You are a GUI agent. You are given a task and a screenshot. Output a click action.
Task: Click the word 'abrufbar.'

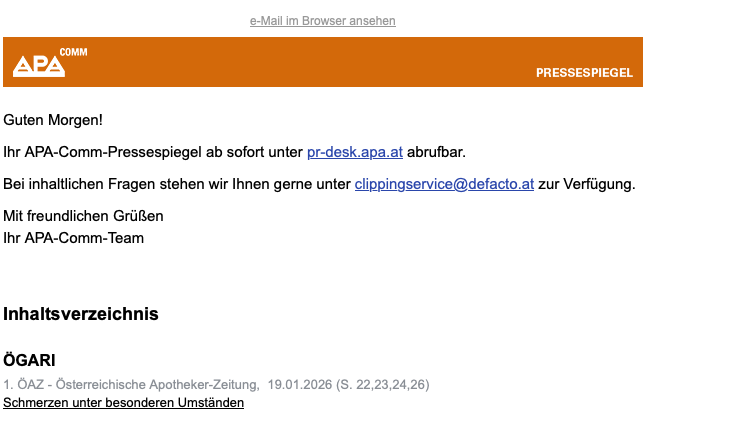[x=436, y=152]
